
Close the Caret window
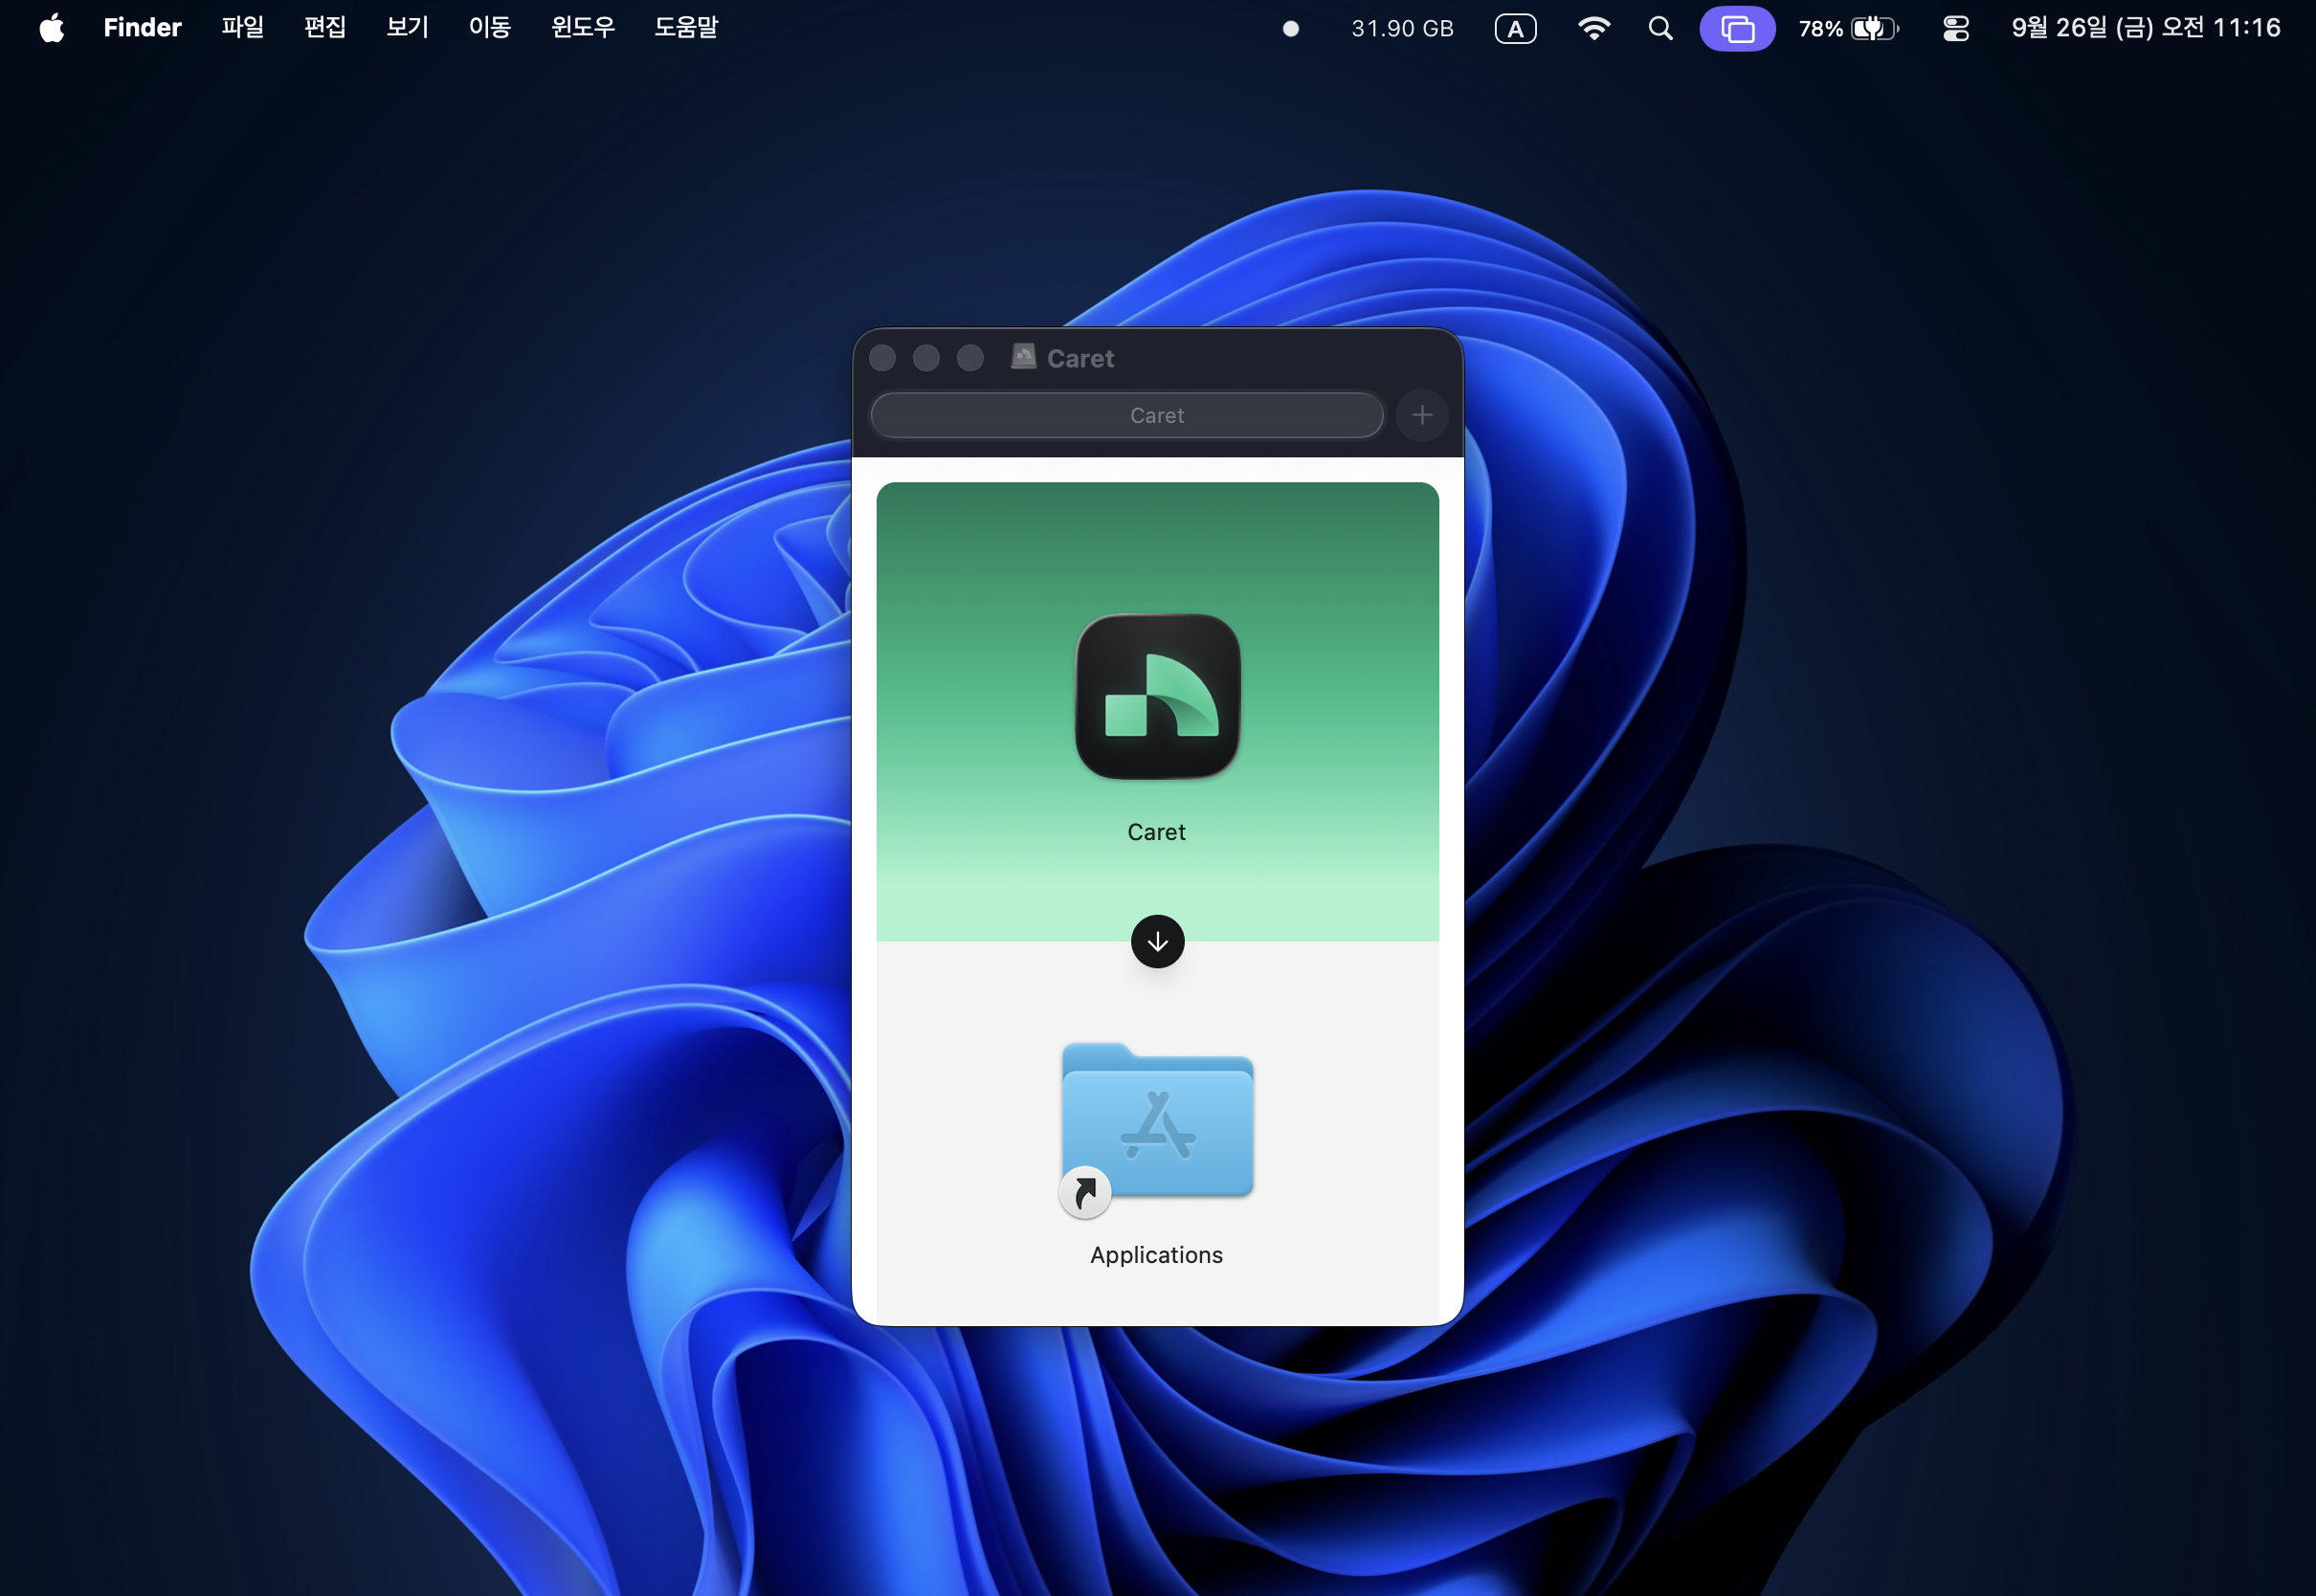882,358
